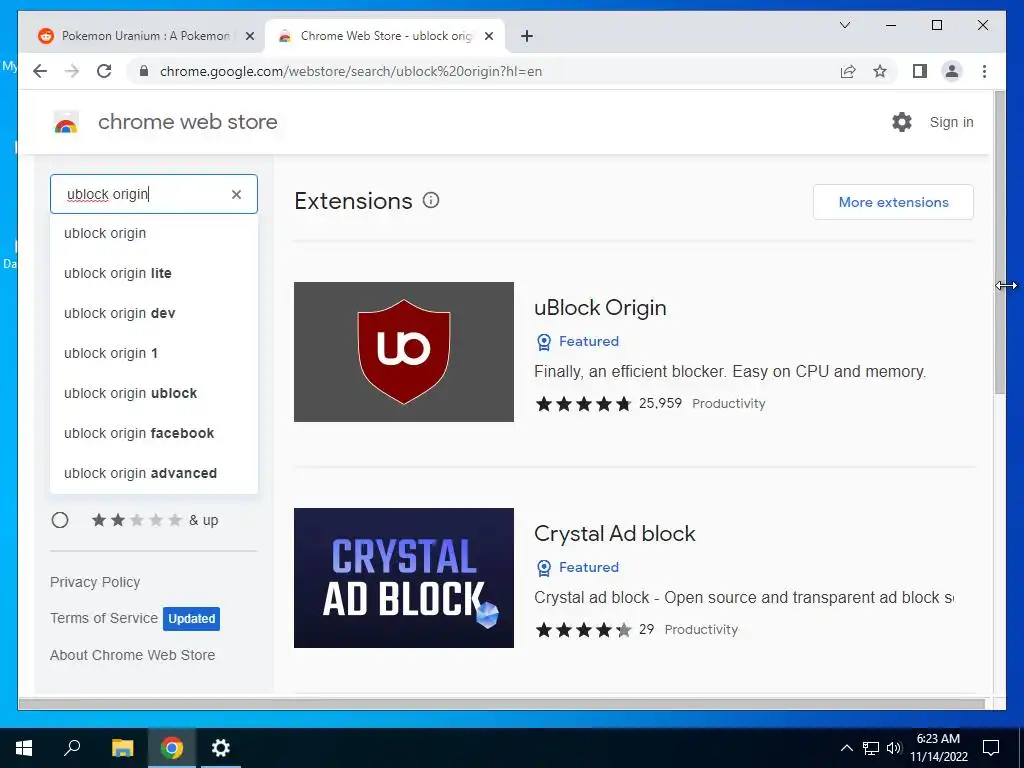Switch to the Pokemon Uranium tab

click(145, 36)
